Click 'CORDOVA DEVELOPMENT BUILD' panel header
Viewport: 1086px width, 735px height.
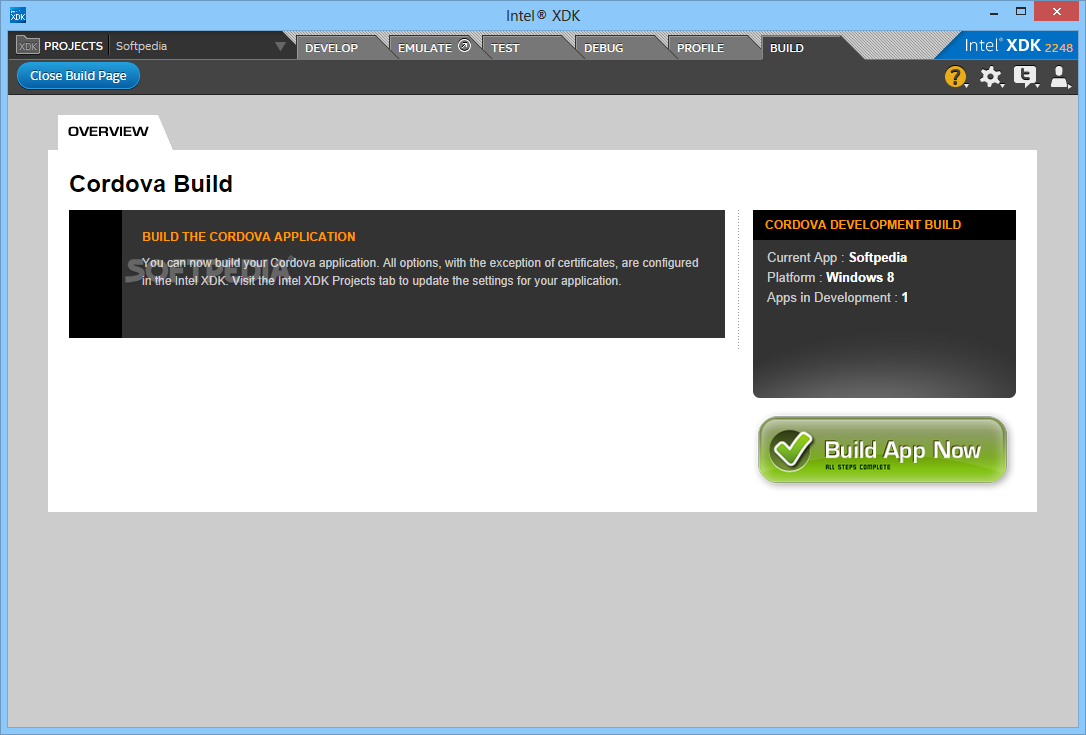click(x=884, y=224)
